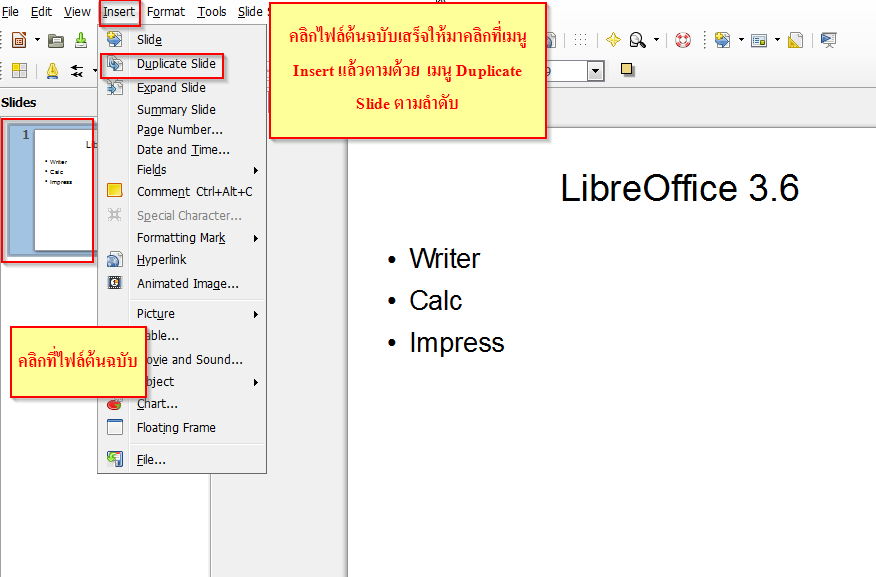
Task: Open the combo box dropdown arrow
Action: point(596,71)
